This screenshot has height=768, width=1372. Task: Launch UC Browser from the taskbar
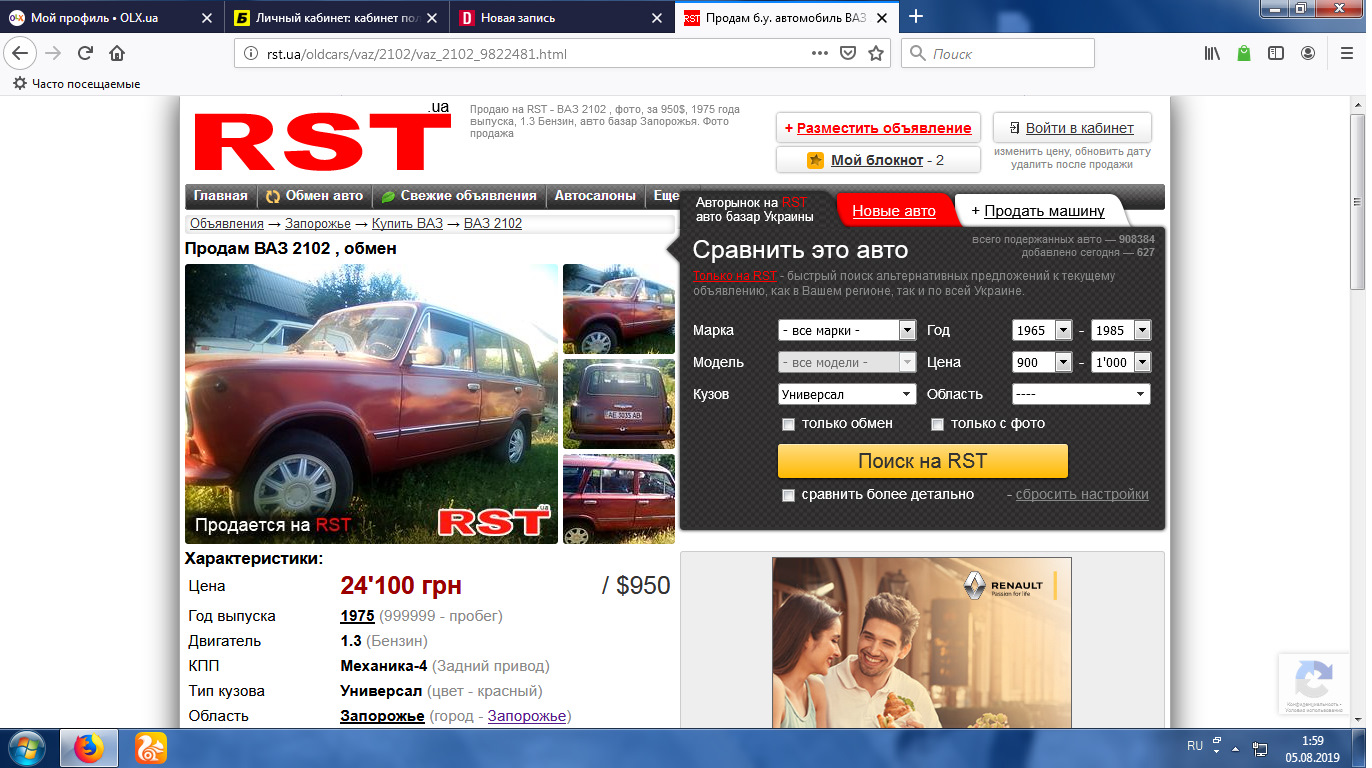pos(151,748)
